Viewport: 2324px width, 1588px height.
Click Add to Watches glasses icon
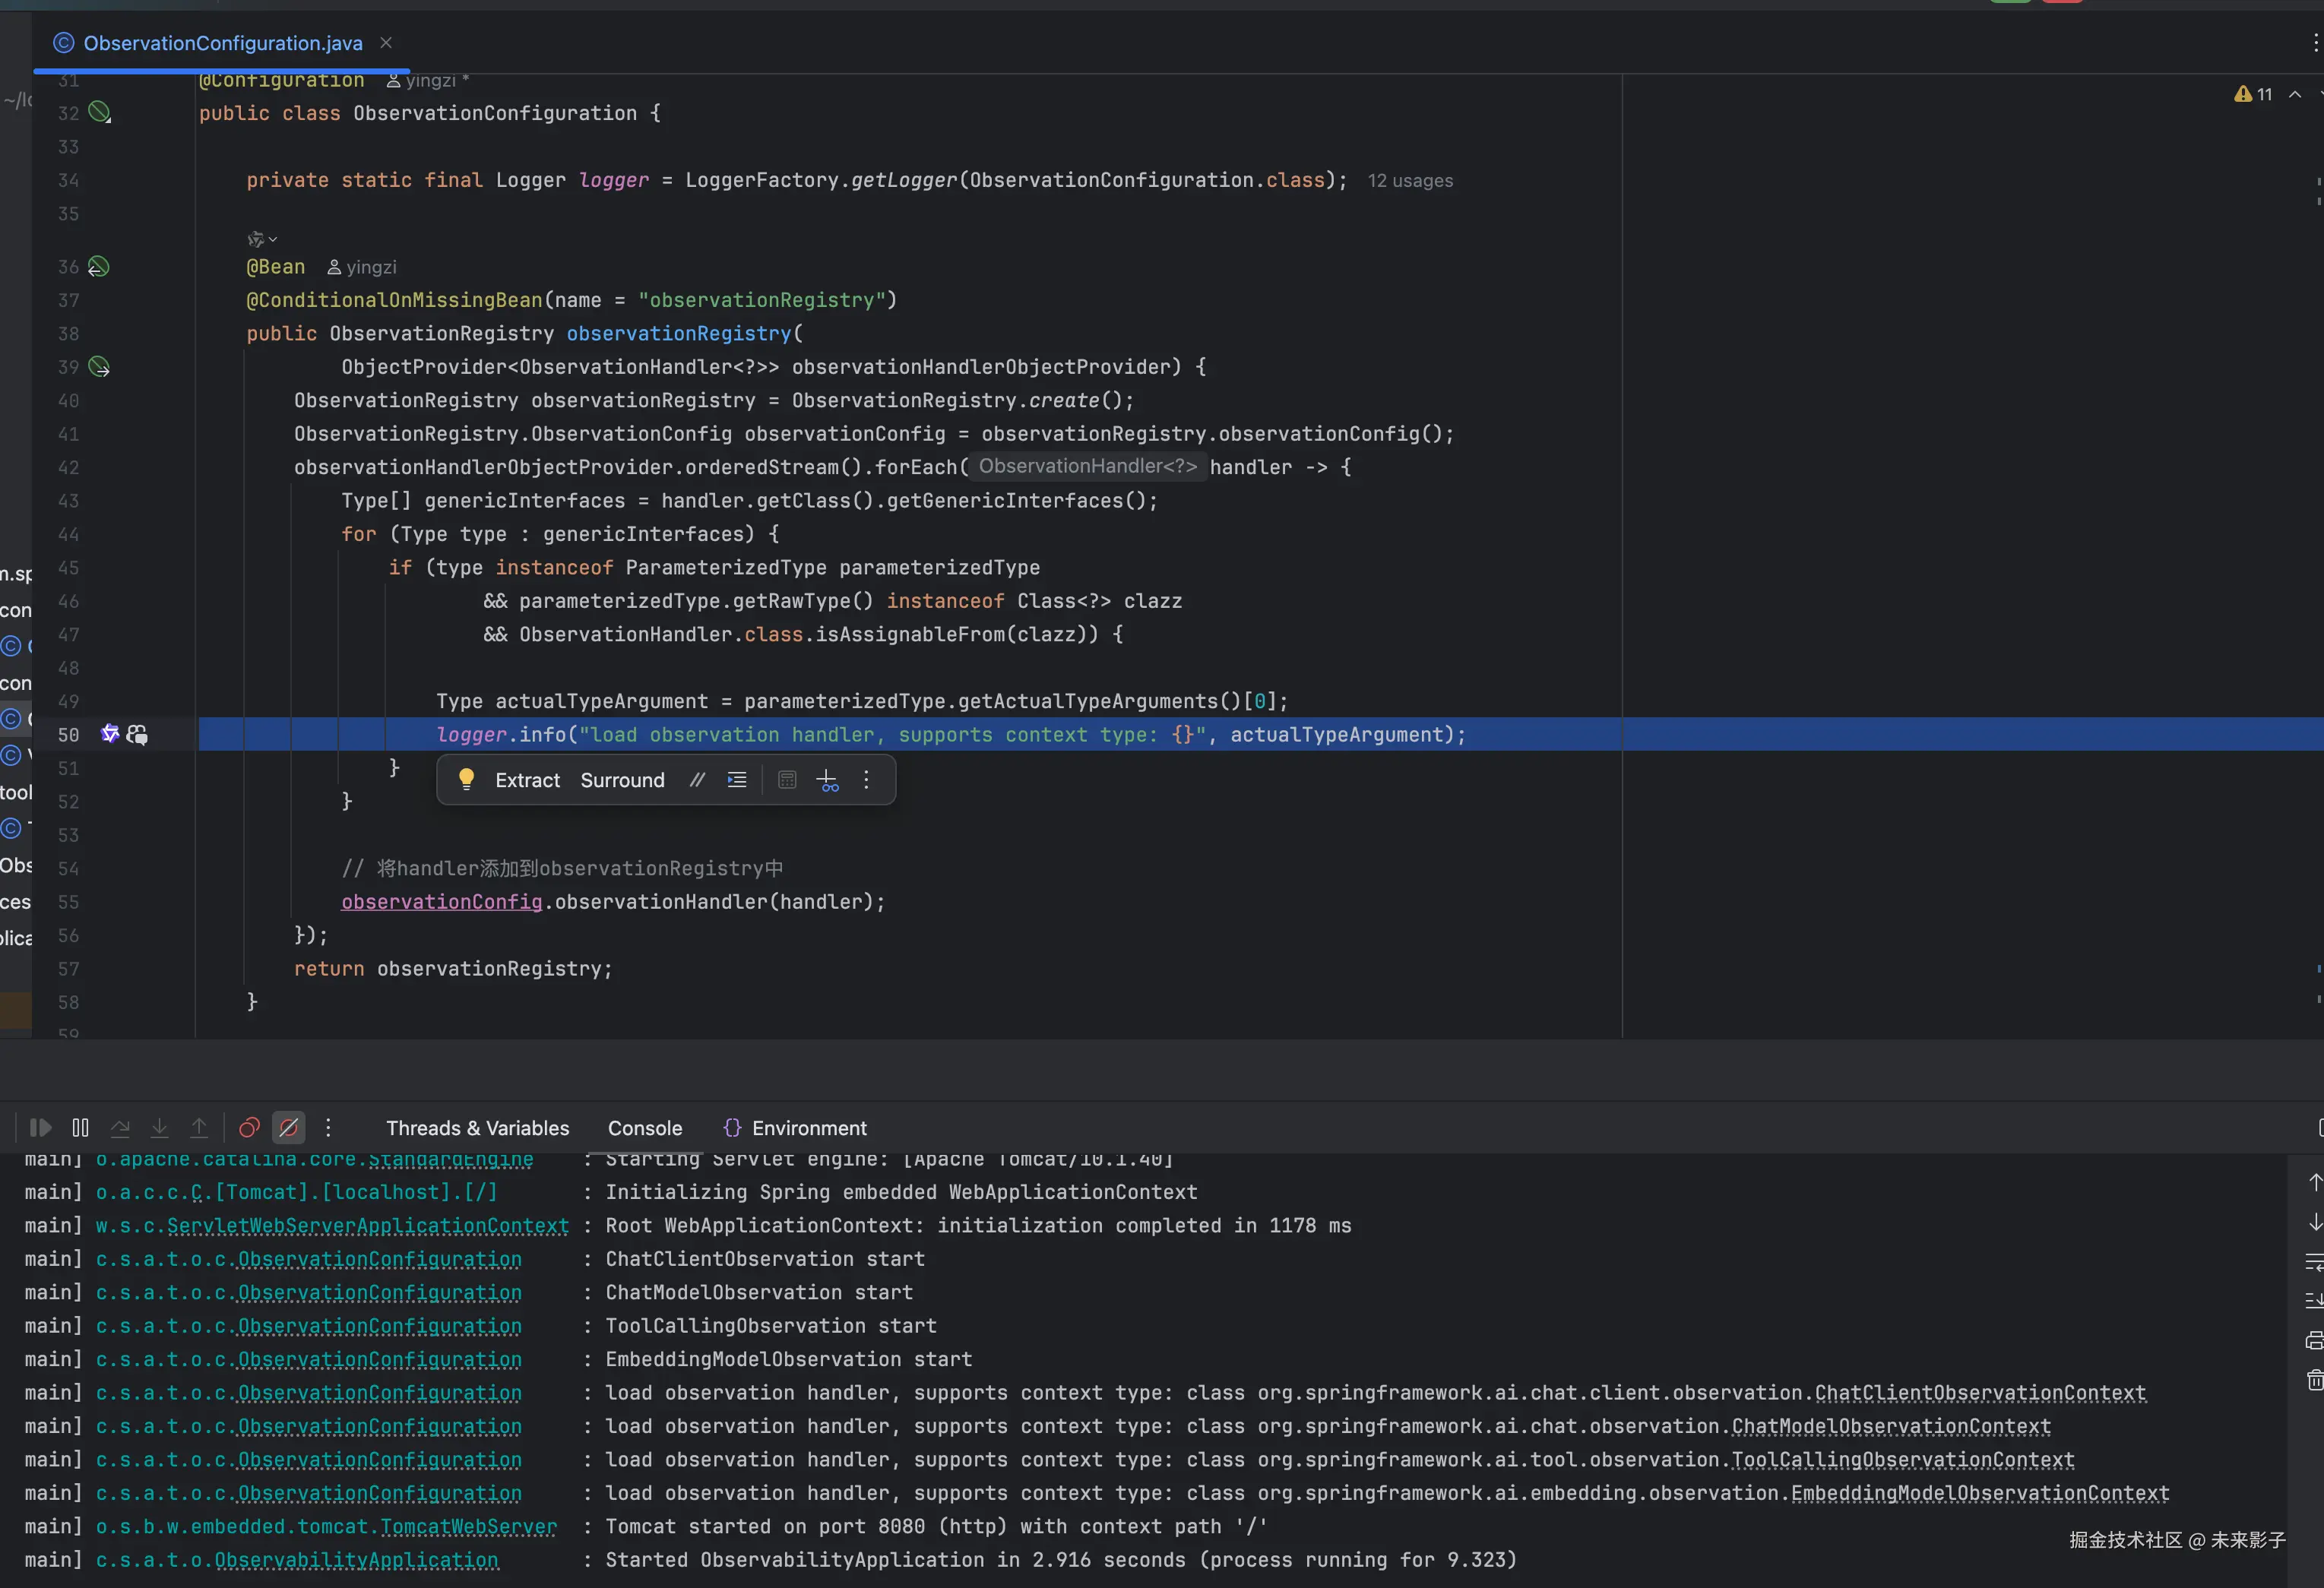click(x=828, y=780)
